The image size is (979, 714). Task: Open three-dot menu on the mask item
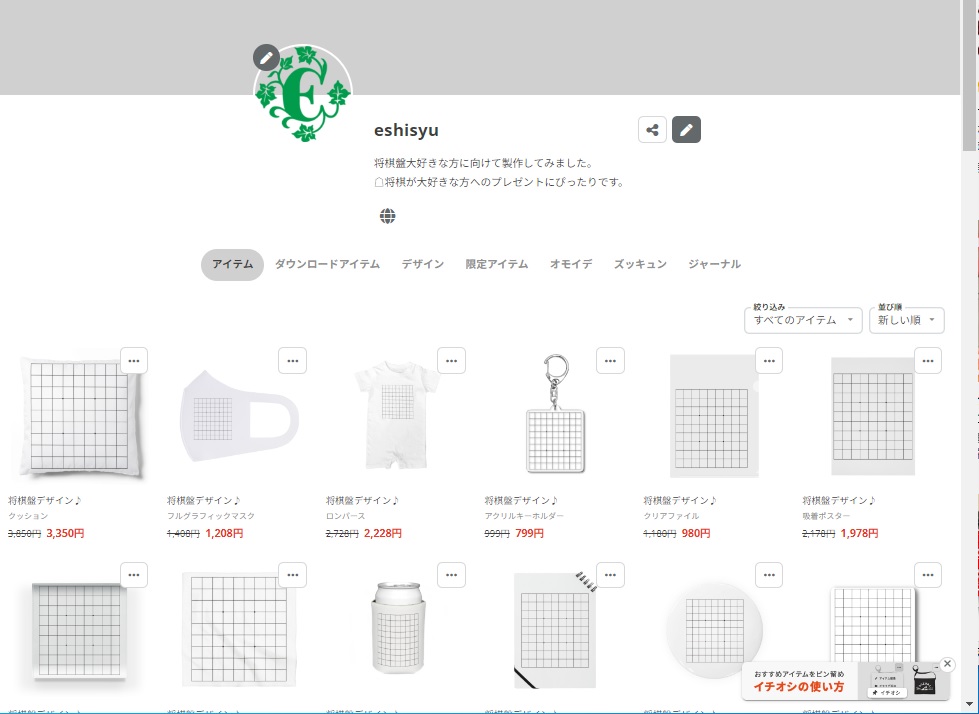point(292,361)
